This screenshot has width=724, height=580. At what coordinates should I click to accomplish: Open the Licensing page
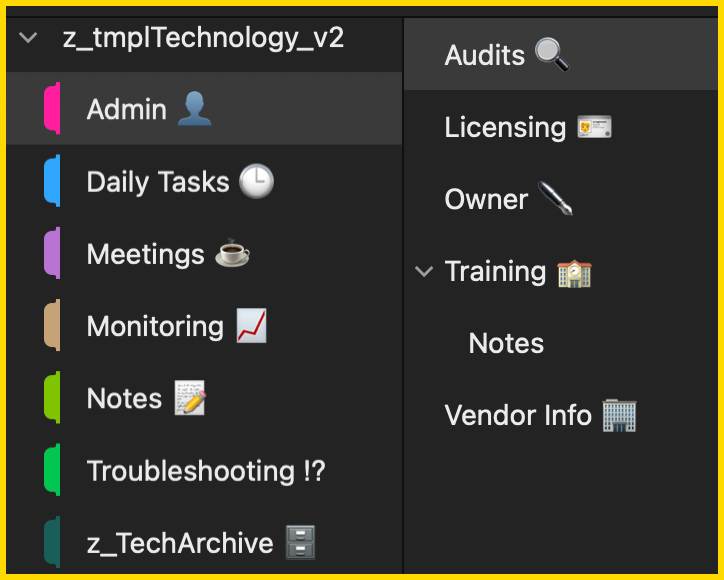[x=561, y=127]
